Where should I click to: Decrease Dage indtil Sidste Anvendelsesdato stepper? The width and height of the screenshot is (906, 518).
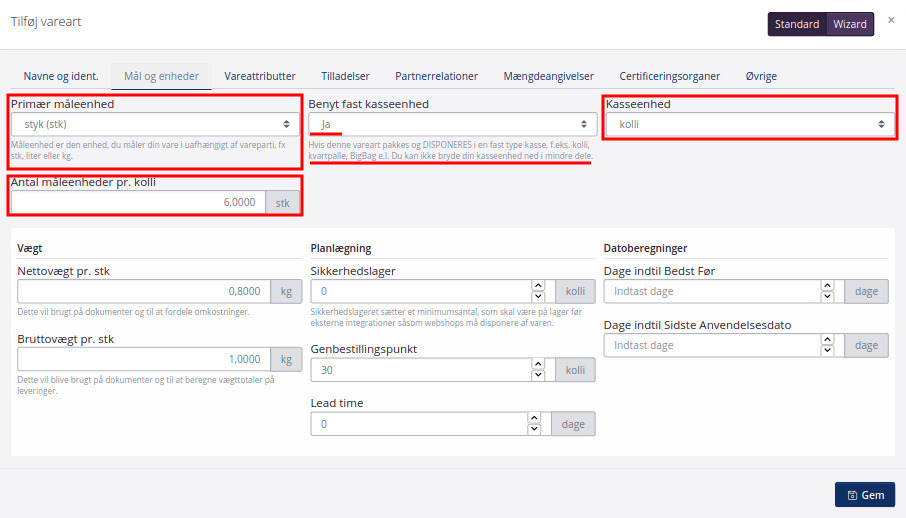pos(827,351)
